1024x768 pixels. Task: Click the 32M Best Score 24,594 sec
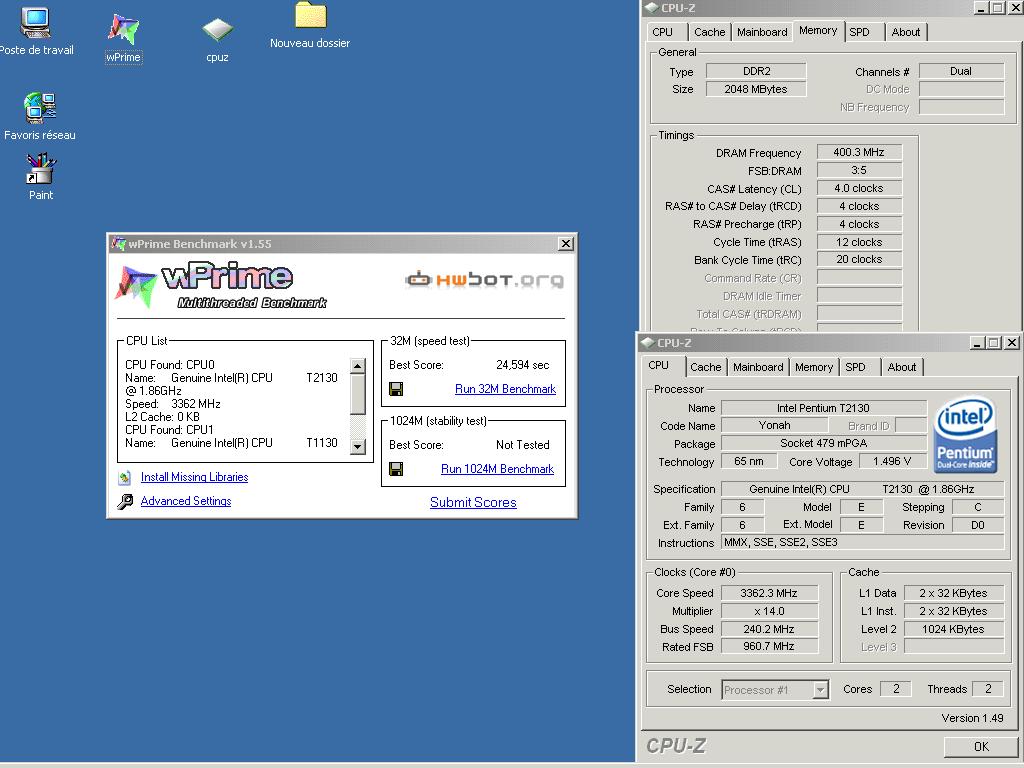(522, 365)
